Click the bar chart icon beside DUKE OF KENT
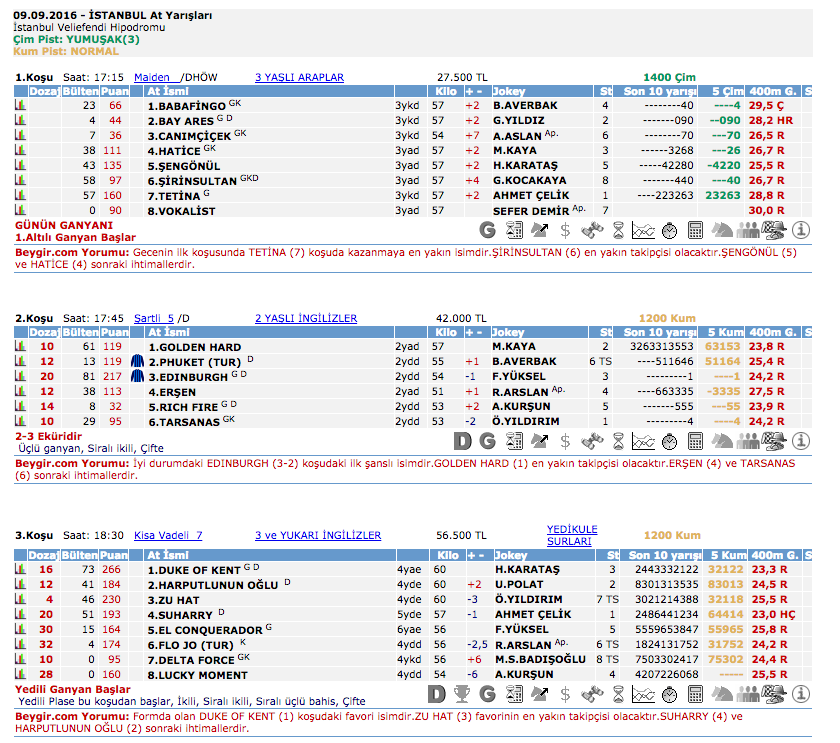Viewport: 840px width, 743px height. point(19,569)
